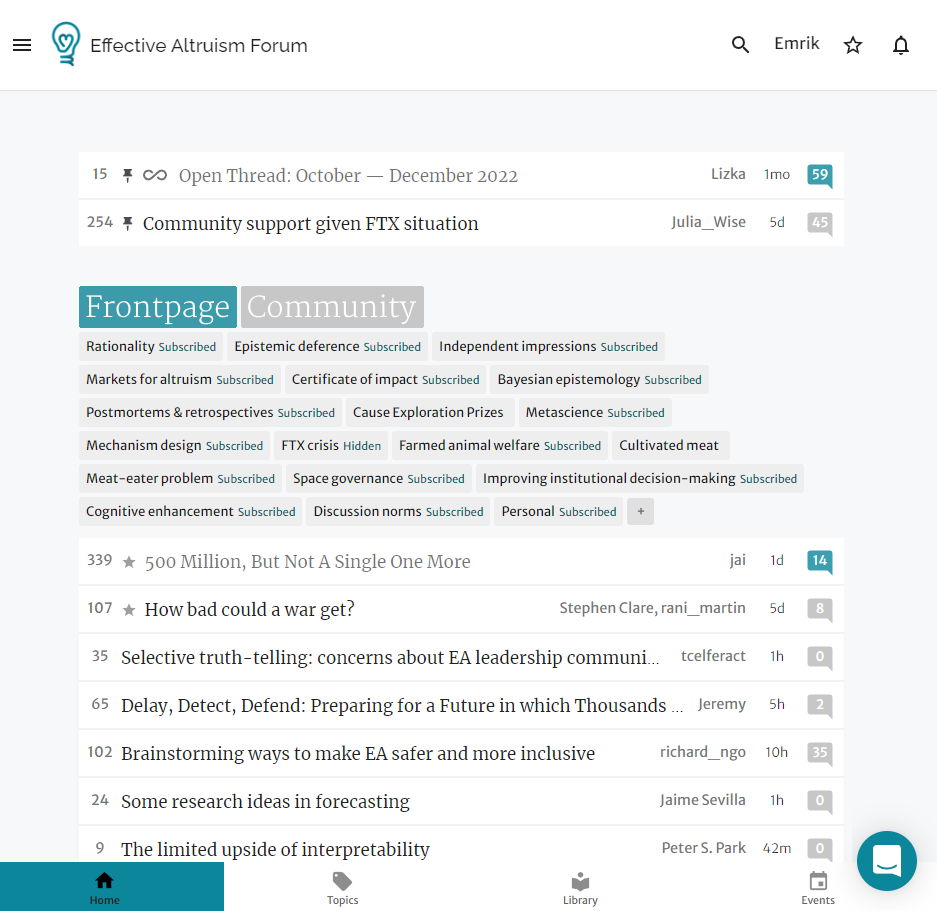Open 2 comments bubble on Delay, Detect, Defend
937x911 pixels.
point(819,705)
